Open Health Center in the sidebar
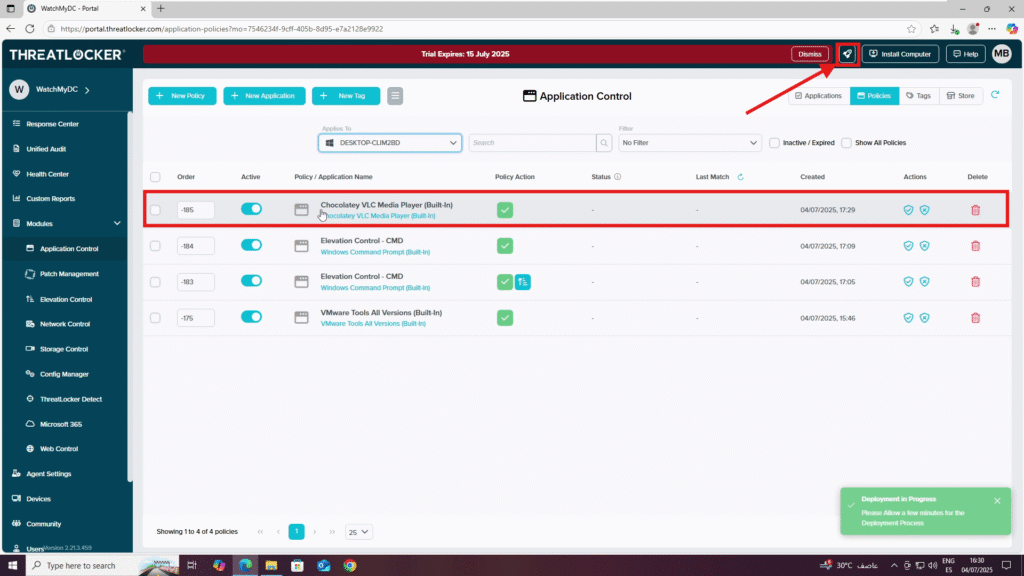This screenshot has height=576, width=1024. click(x=47, y=174)
